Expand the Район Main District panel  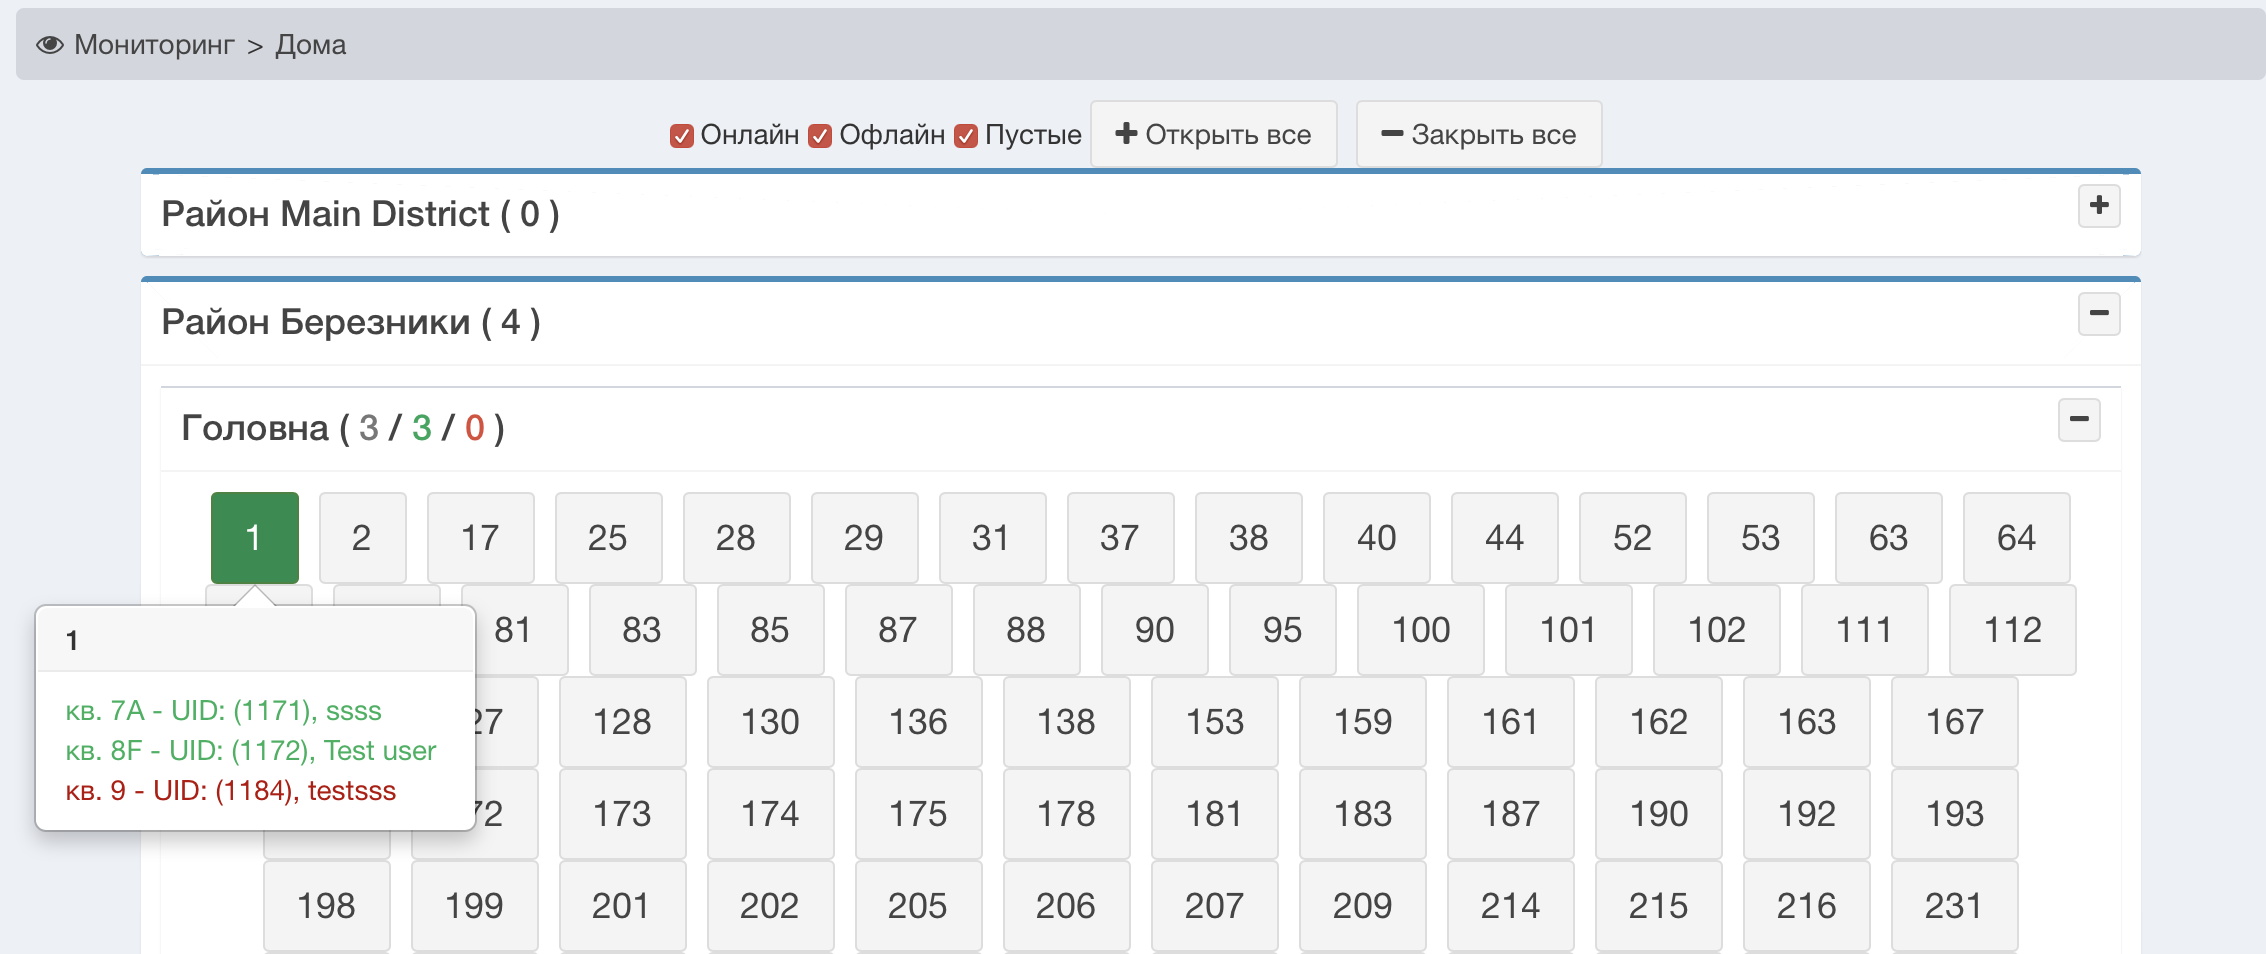[x=2098, y=206]
